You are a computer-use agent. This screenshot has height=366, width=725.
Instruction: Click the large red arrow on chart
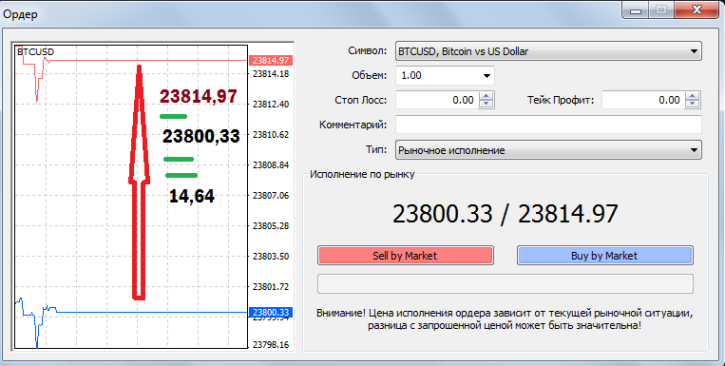pos(139,183)
